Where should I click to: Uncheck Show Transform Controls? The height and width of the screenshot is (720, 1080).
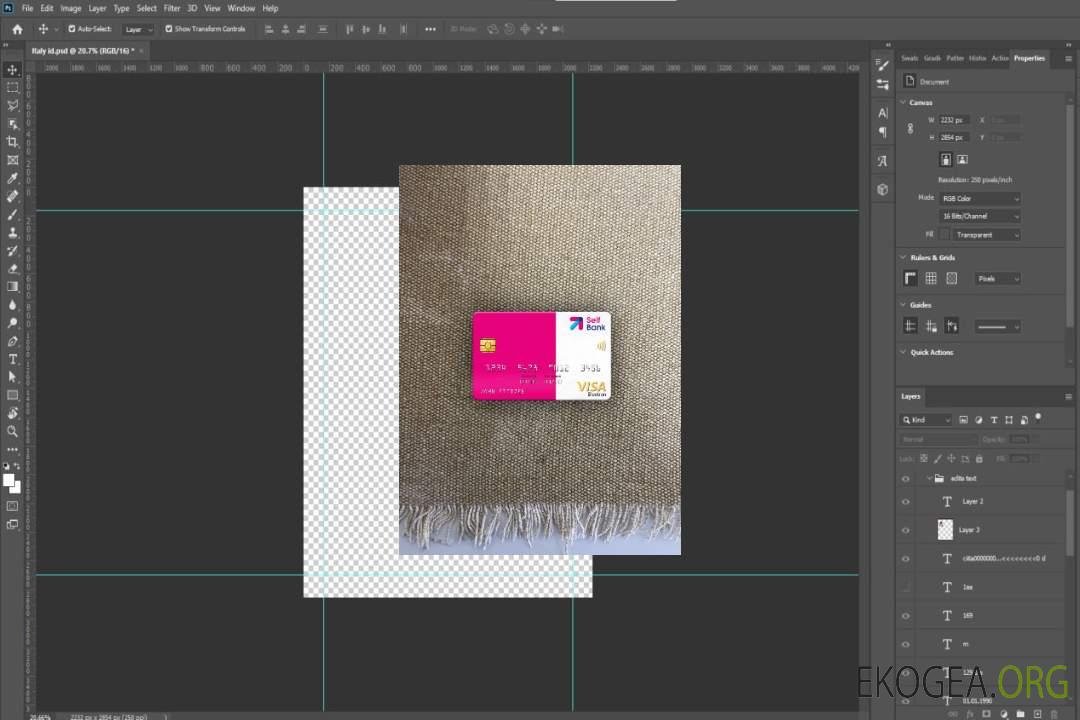168,29
